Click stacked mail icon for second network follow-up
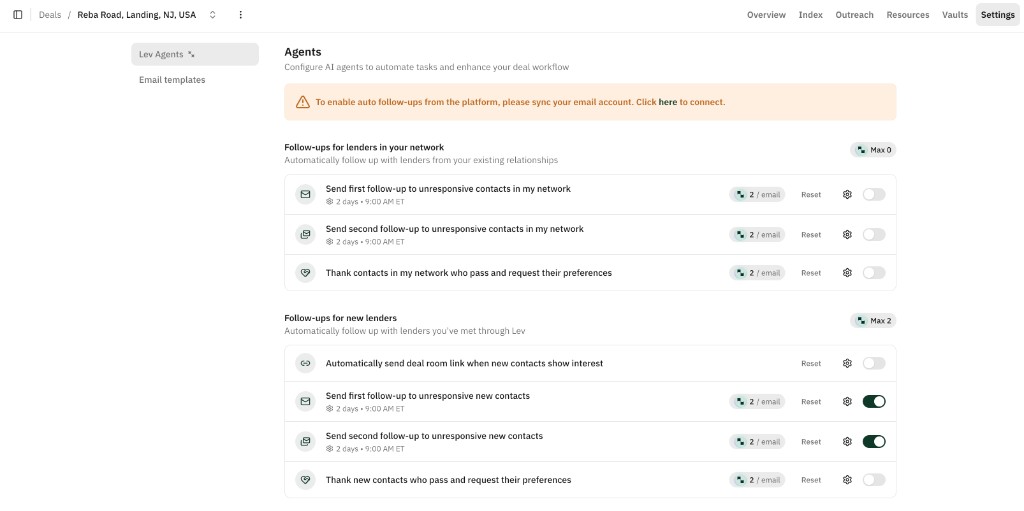 pos(305,234)
